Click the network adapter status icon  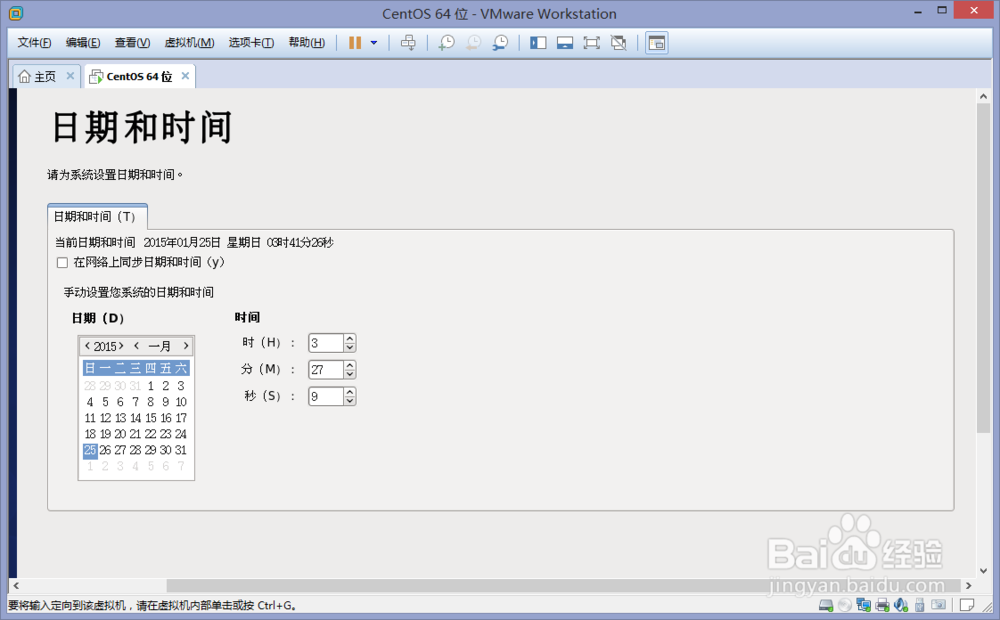tap(864, 605)
